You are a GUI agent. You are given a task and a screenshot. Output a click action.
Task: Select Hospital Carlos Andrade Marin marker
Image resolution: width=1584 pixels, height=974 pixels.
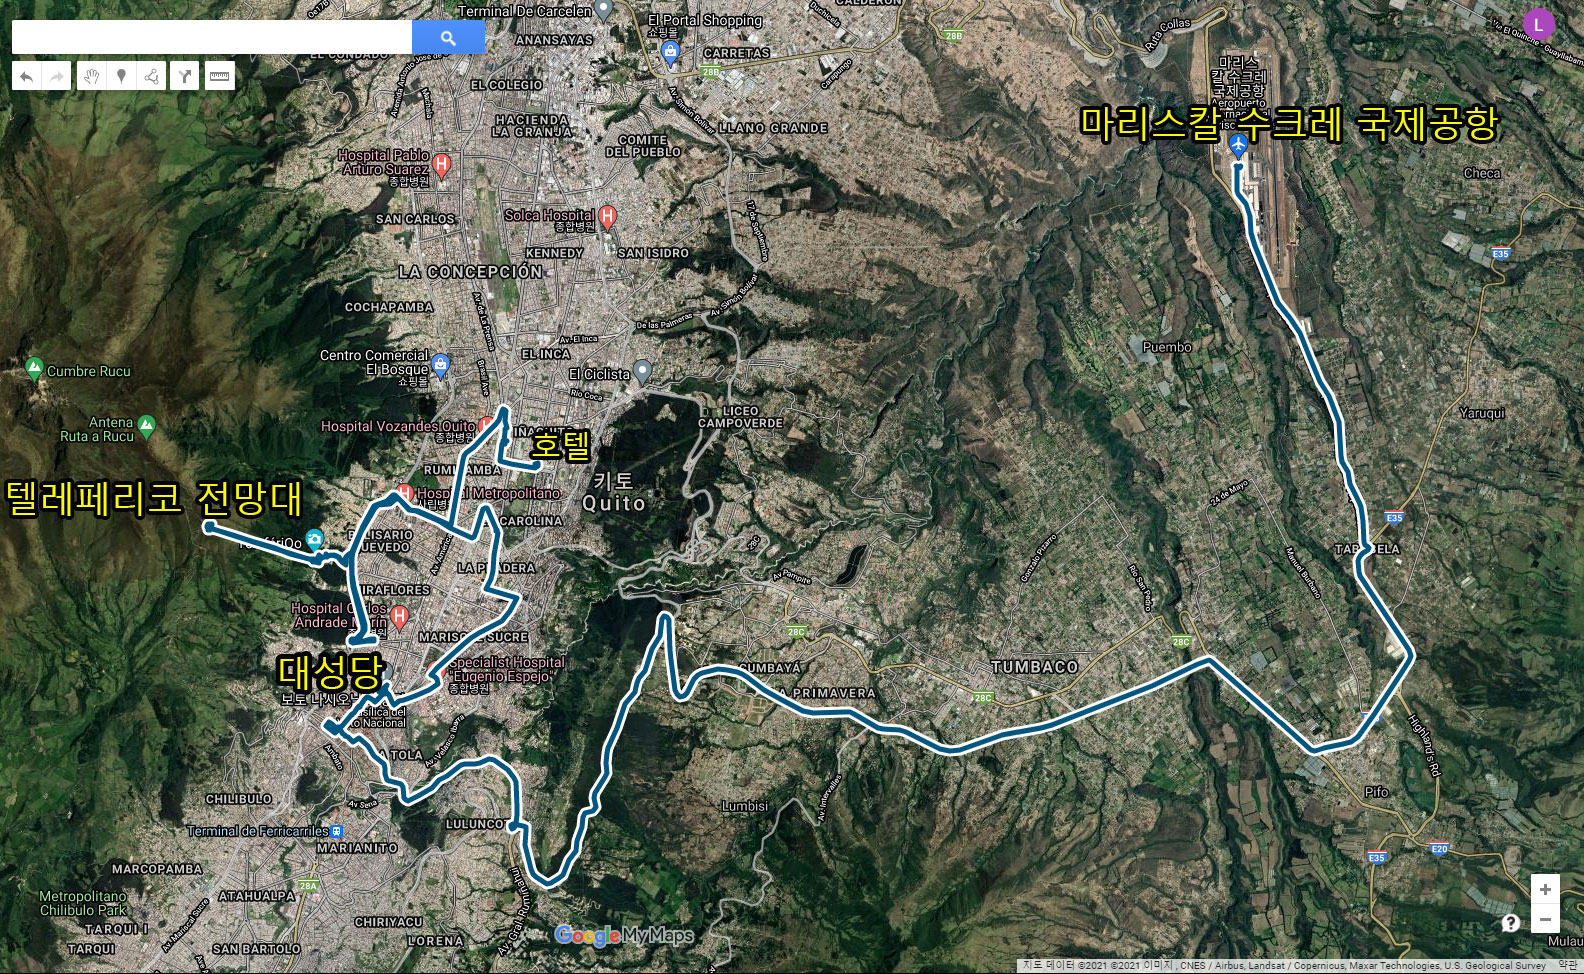click(x=399, y=616)
